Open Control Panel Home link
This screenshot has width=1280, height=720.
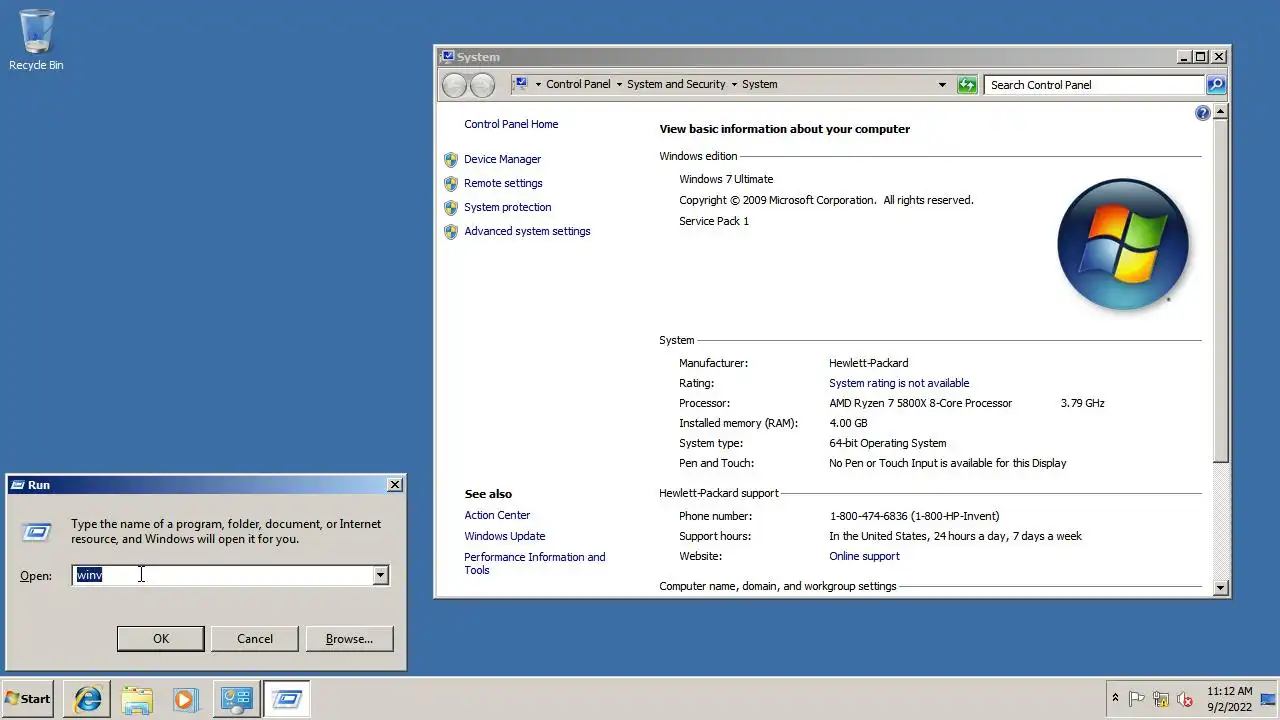[x=511, y=124]
